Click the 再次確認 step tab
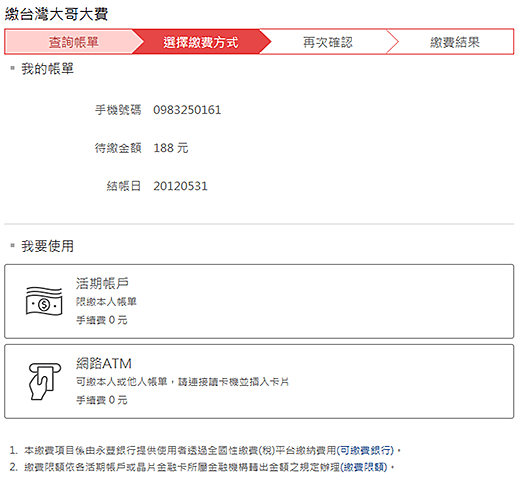Viewport: 520px width, 480px height. (328, 42)
